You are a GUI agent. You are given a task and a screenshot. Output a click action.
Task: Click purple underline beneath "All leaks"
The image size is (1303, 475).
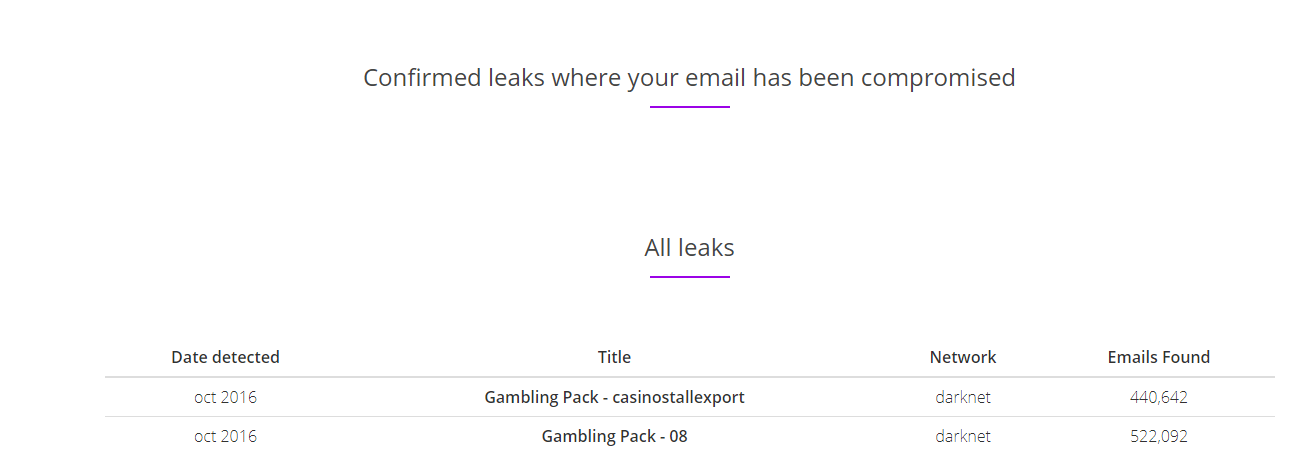coord(689,276)
